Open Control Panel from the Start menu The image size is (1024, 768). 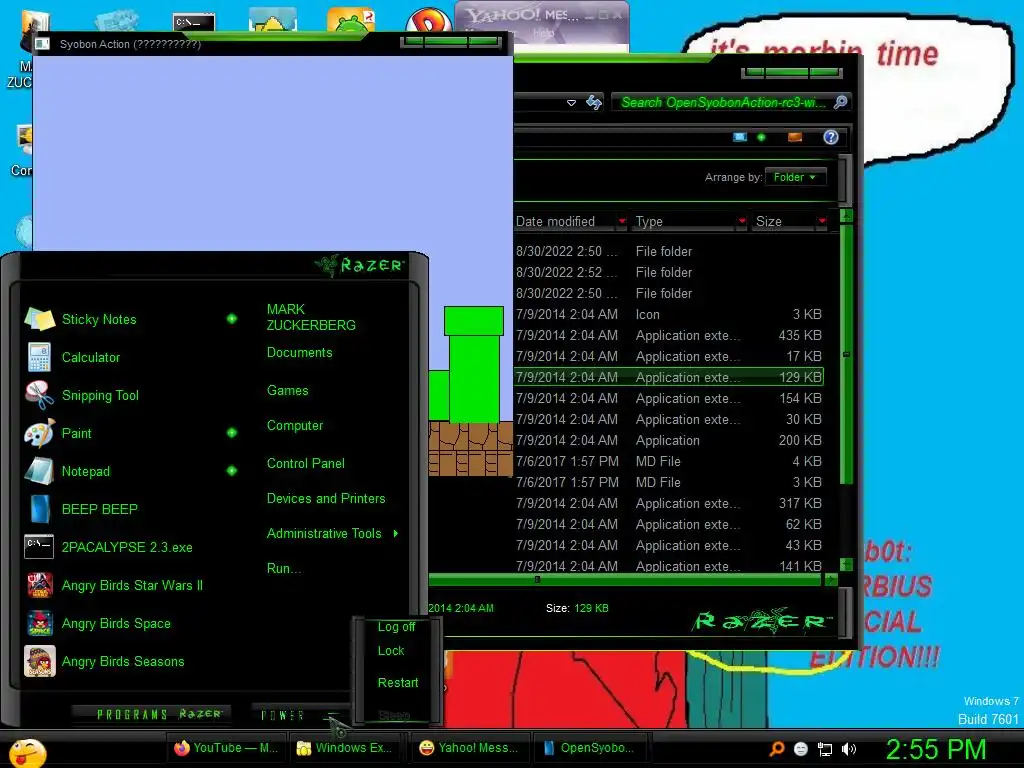coord(306,464)
